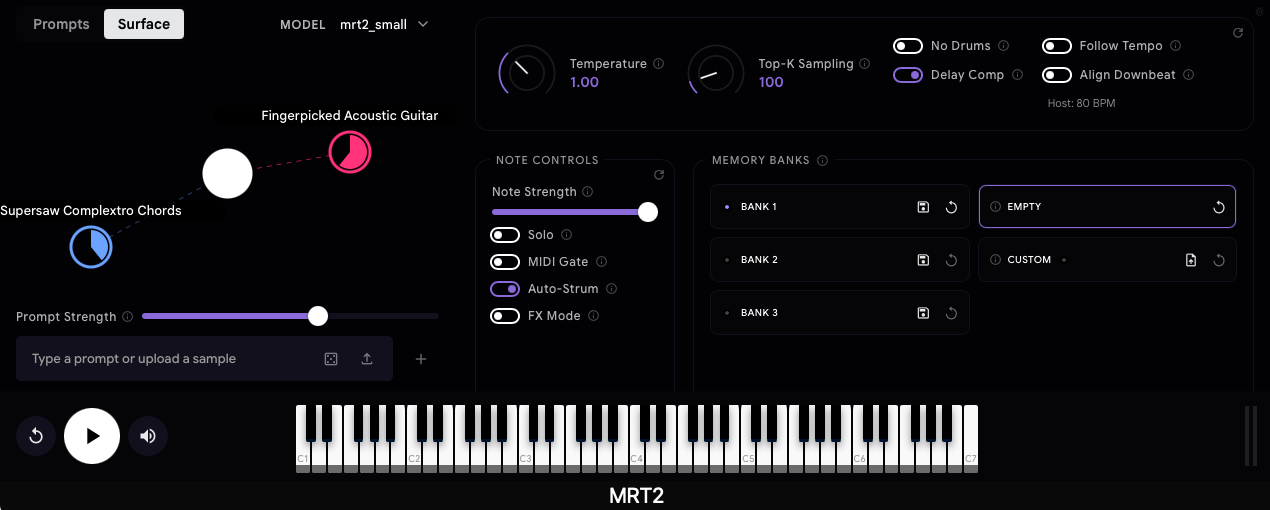Click the white surface cursor circle
Screen dimensions: 1270x510
coord(228,173)
